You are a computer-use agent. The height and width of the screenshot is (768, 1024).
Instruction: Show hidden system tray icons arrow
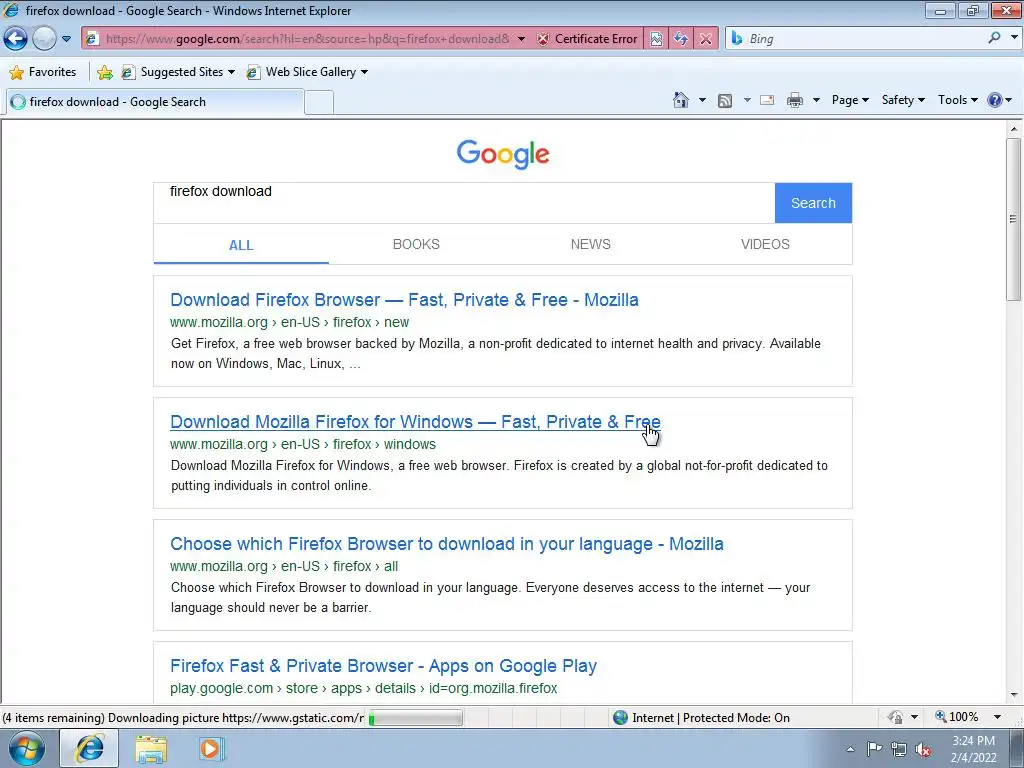850,749
